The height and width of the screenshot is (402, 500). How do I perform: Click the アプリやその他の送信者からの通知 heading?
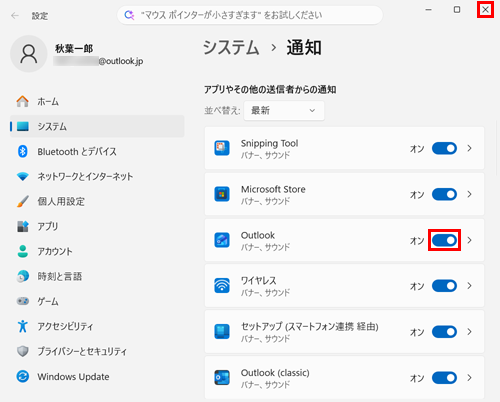click(270, 89)
